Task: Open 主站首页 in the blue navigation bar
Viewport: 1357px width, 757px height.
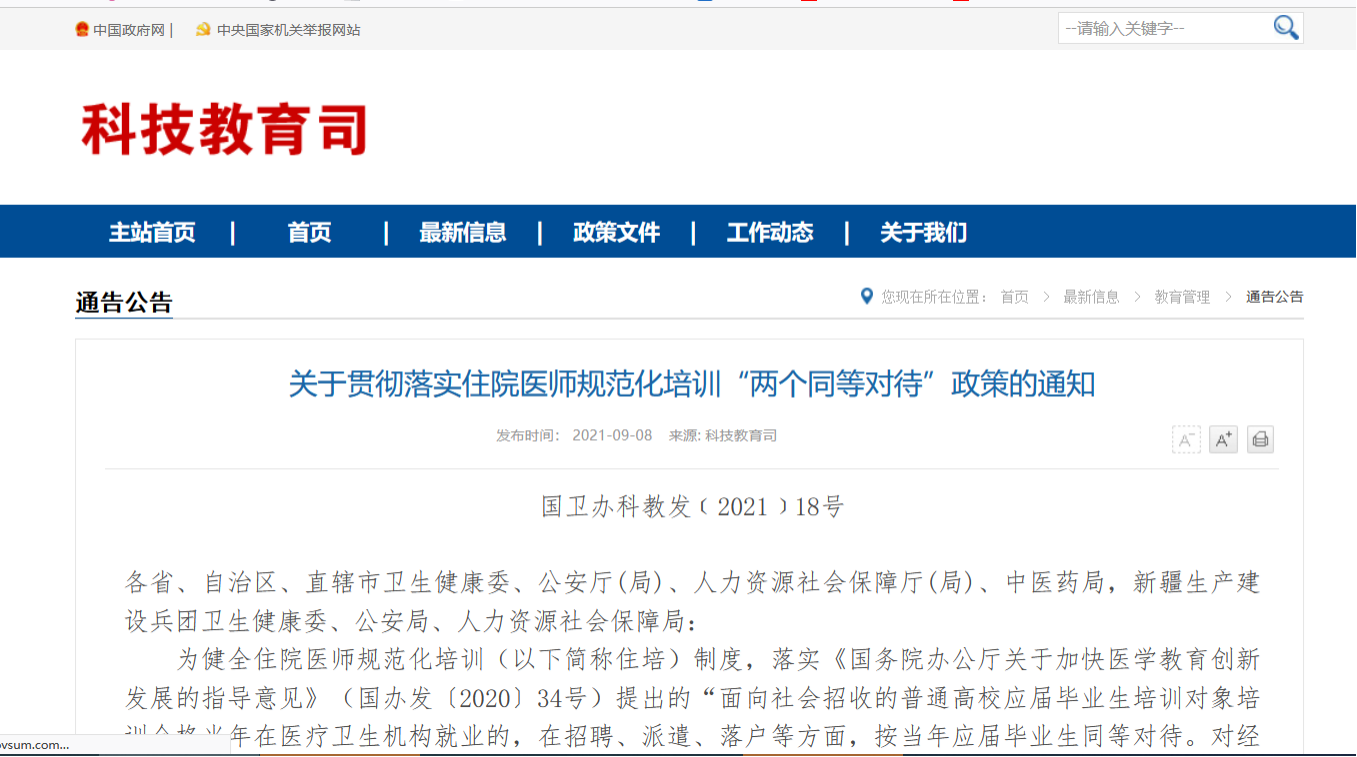Action: pos(152,233)
